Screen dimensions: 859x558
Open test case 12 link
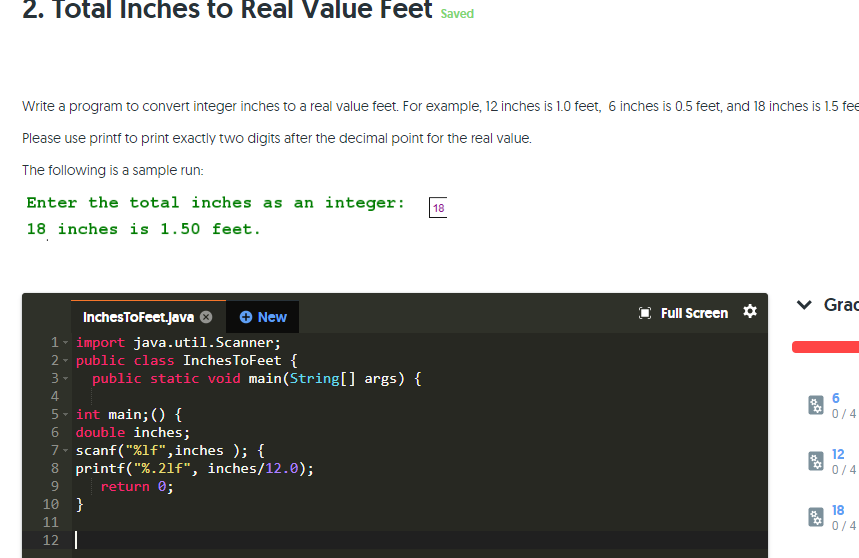[838, 454]
